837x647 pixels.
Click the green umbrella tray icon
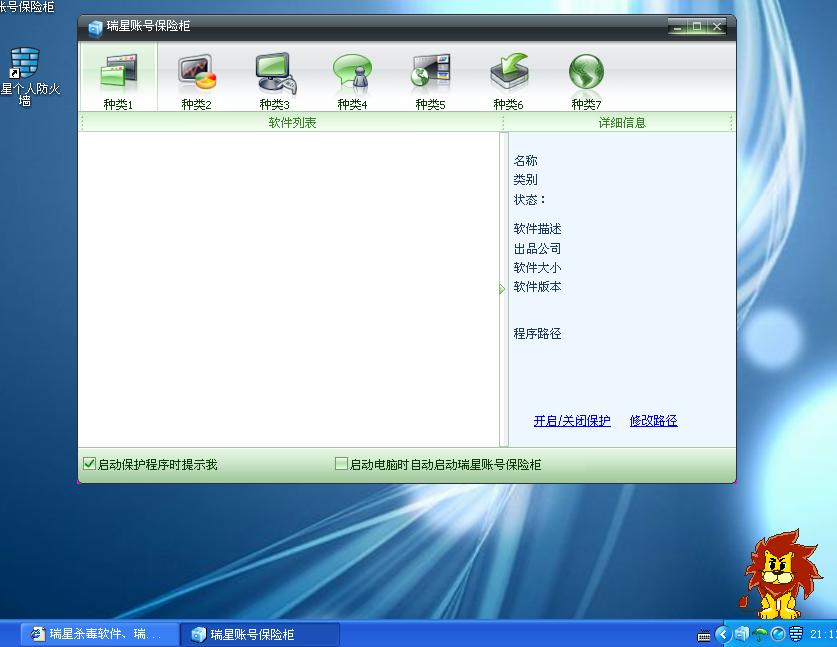coord(759,634)
